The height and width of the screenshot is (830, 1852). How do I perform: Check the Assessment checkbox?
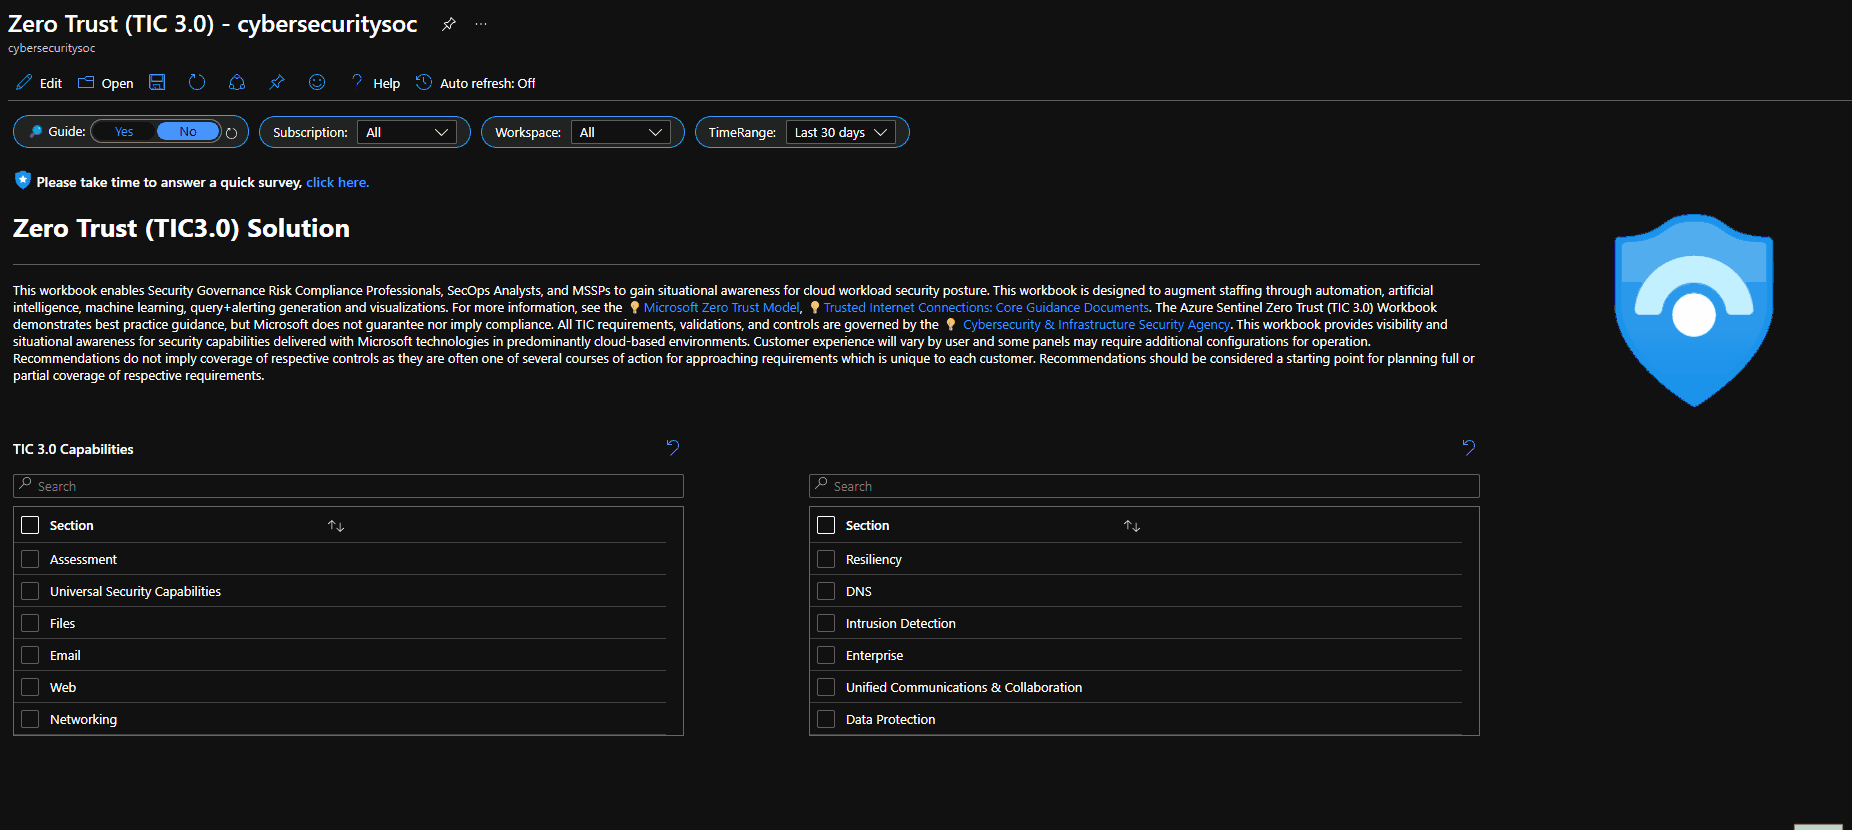[x=30, y=559]
